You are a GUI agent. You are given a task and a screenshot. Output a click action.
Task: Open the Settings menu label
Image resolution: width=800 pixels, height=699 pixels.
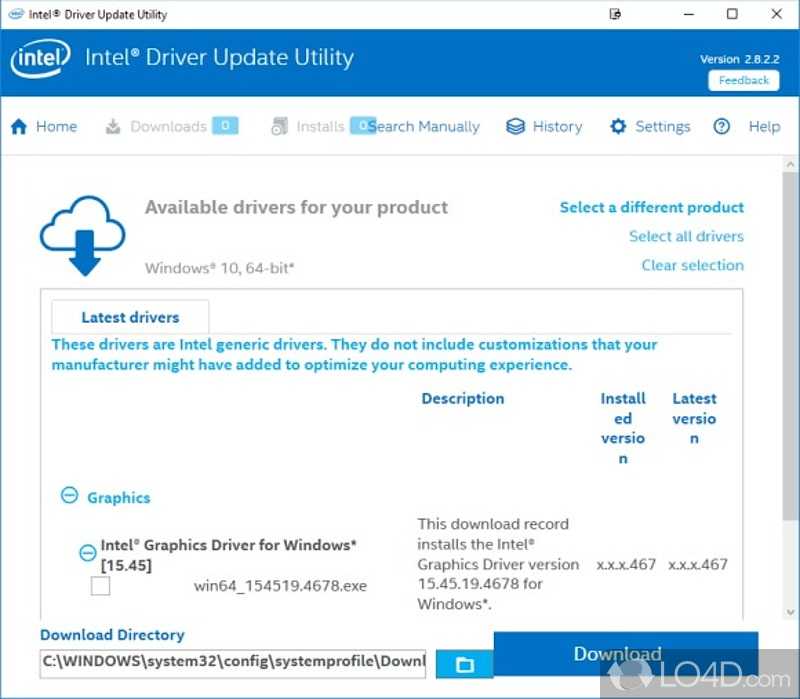(663, 127)
